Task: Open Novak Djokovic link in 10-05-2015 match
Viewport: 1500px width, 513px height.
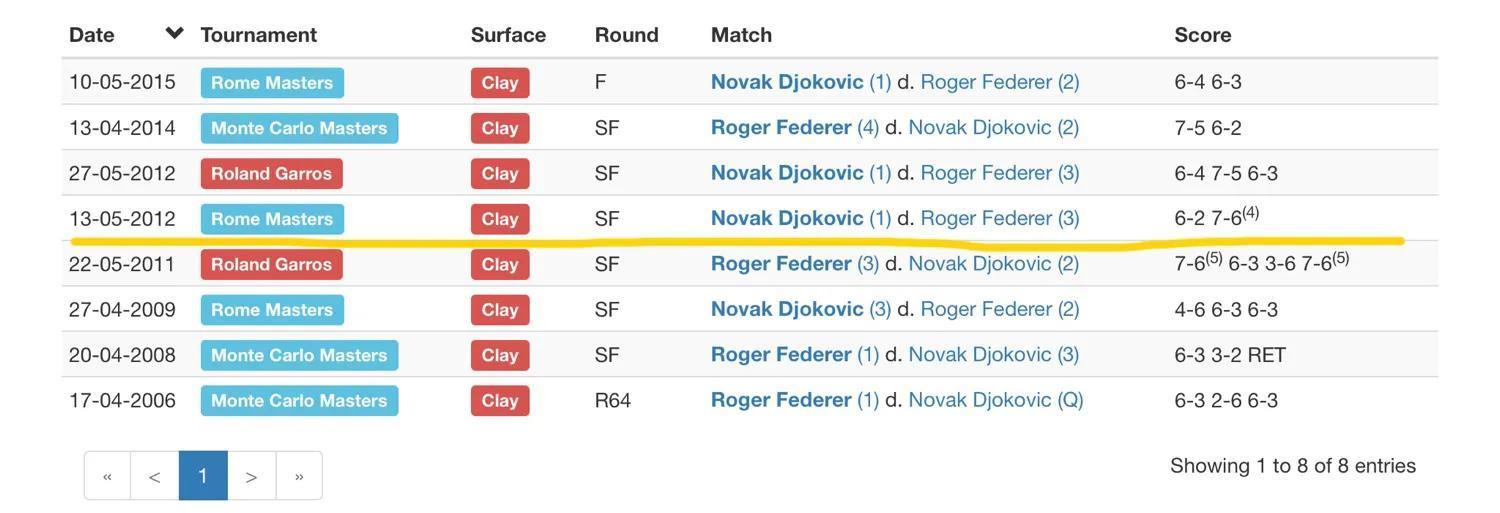Action: (787, 82)
